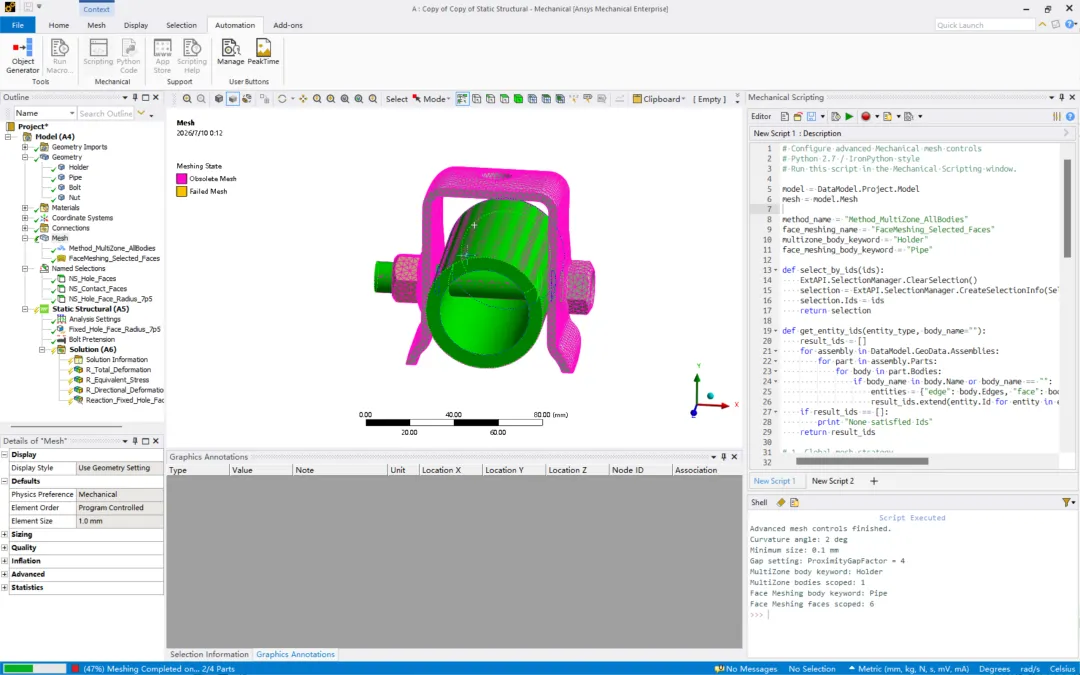Start recording with the red record button
Image resolution: width=1080 pixels, height=675 pixels.
(x=866, y=116)
